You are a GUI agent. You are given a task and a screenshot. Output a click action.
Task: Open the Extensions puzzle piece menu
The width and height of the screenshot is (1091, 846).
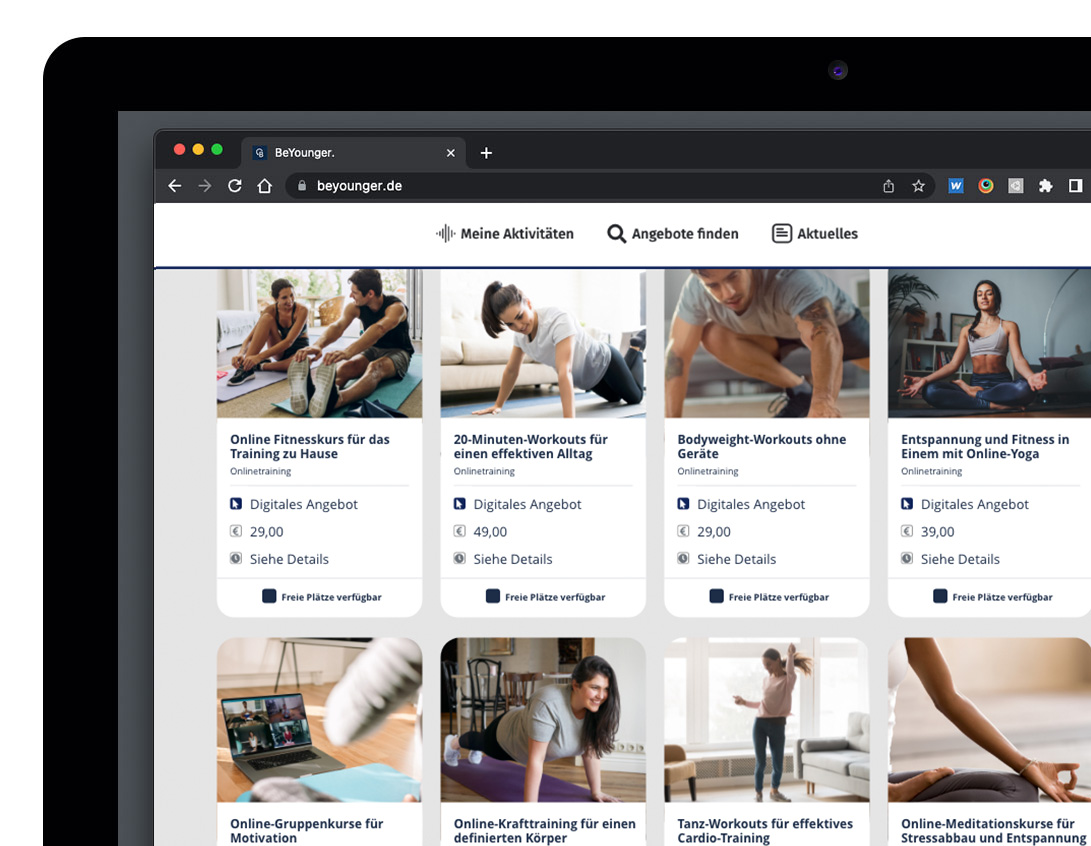pos(1046,186)
